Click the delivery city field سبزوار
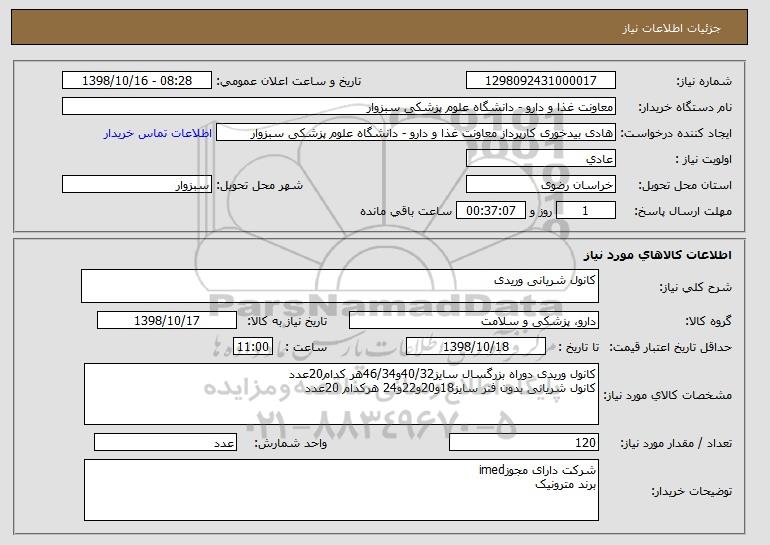The height and width of the screenshot is (545, 770). 137,185
